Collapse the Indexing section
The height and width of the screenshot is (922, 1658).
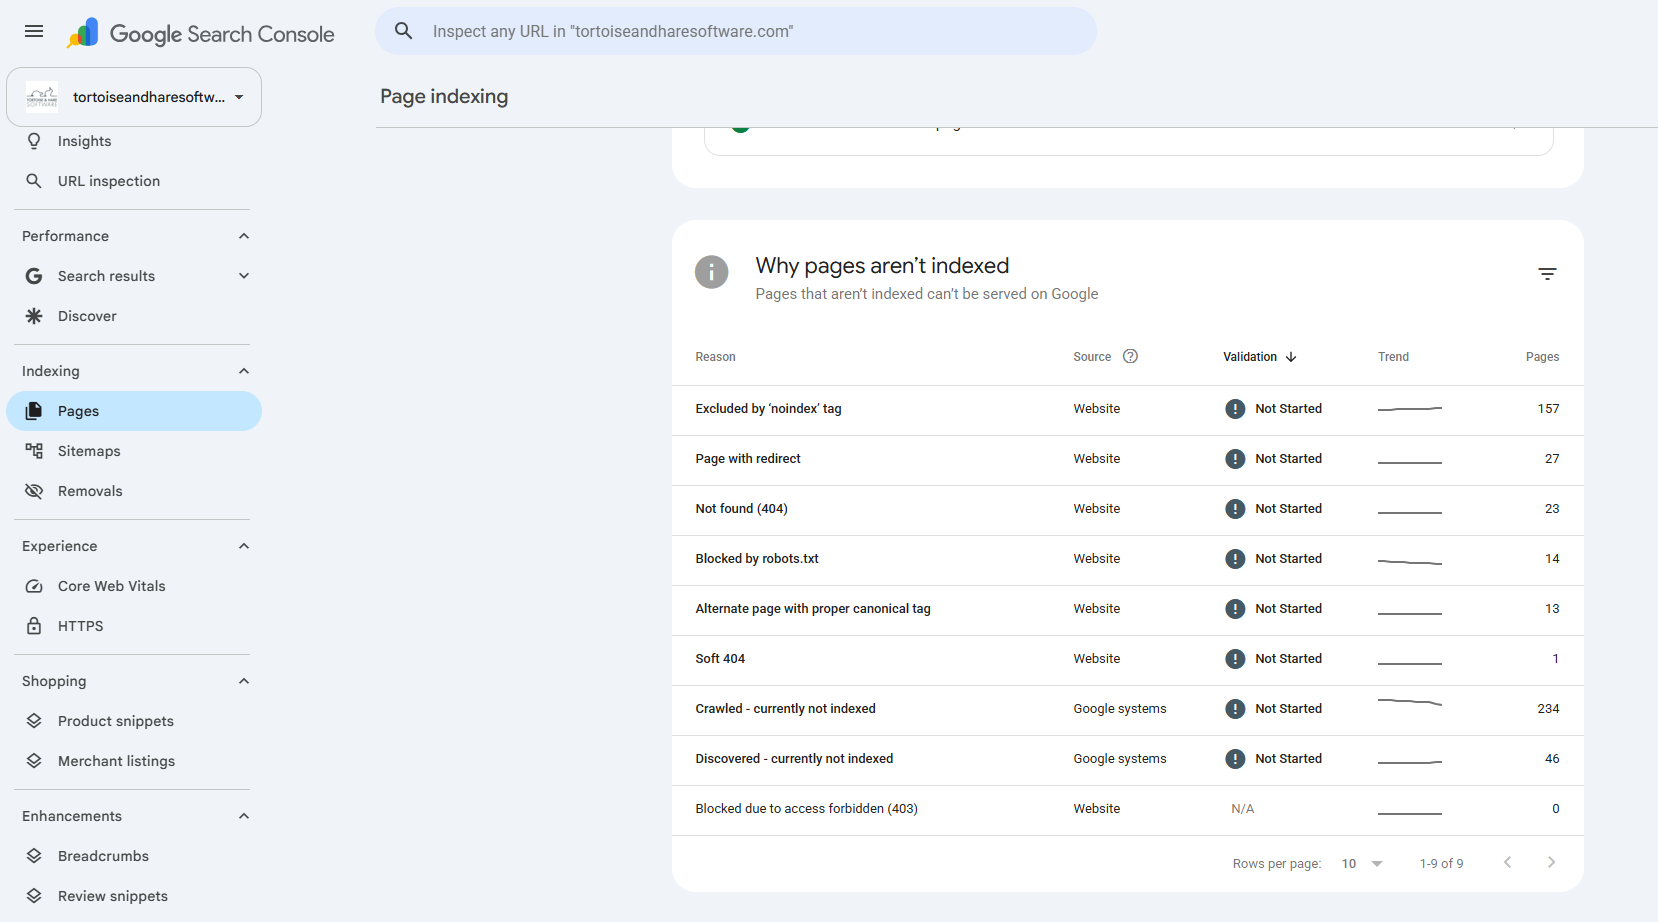coord(244,371)
